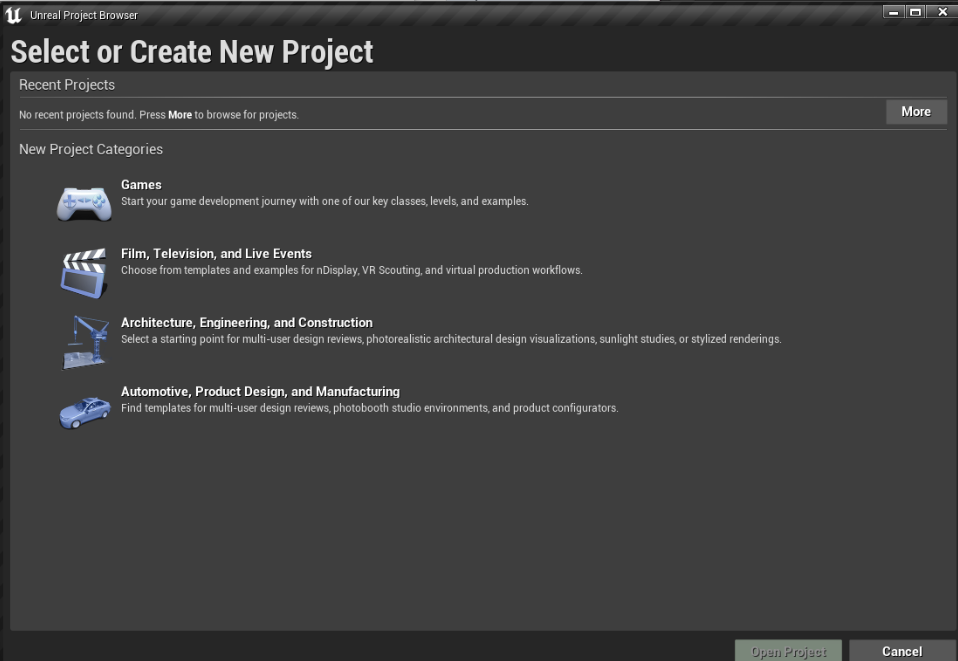
Task: Click the Games description text
Action: pyautogui.click(x=324, y=201)
